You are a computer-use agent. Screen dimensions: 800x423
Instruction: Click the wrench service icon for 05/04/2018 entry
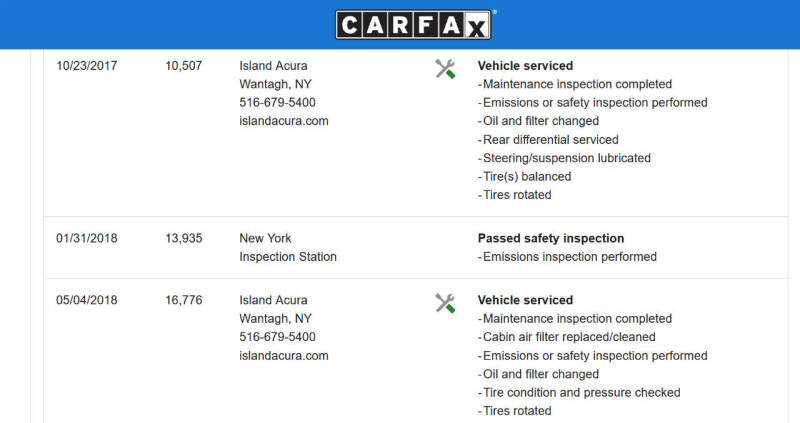click(x=445, y=303)
